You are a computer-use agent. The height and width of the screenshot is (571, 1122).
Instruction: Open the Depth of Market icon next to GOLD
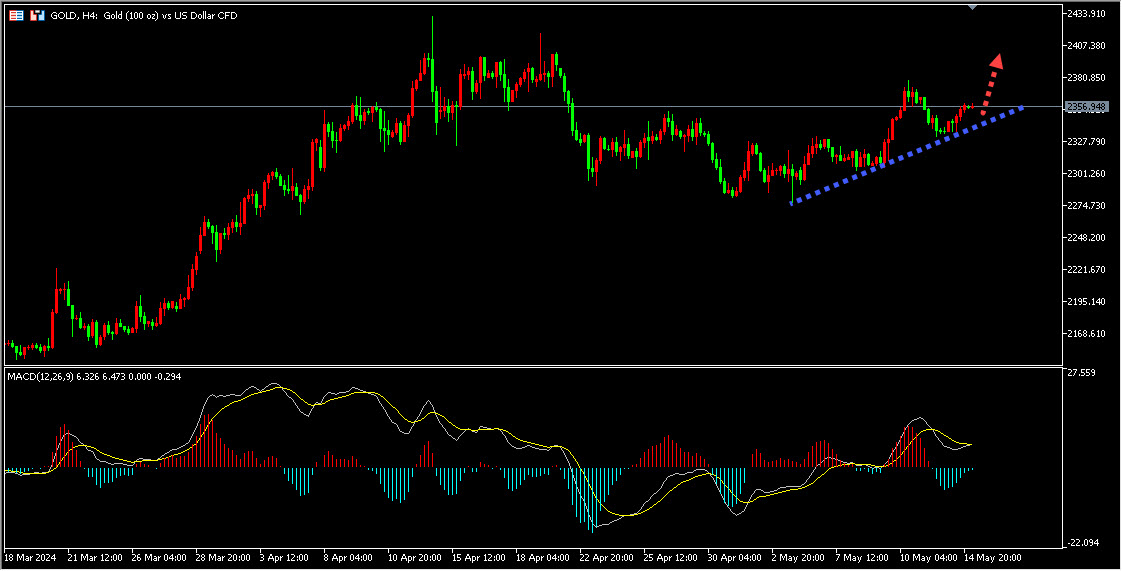point(37,16)
